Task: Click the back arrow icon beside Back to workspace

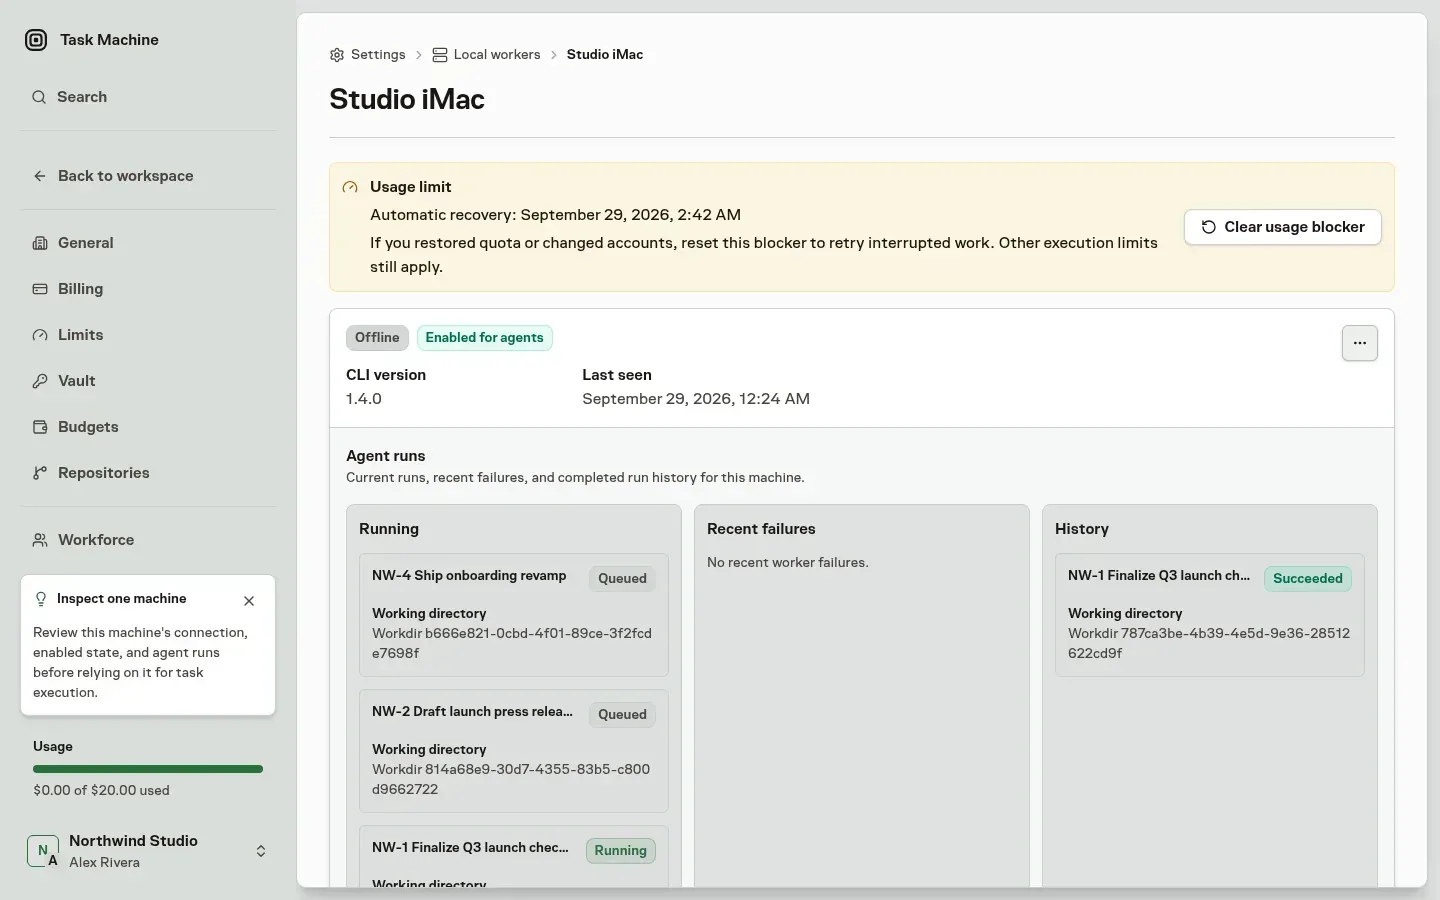Action: click(x=40, y=176)
